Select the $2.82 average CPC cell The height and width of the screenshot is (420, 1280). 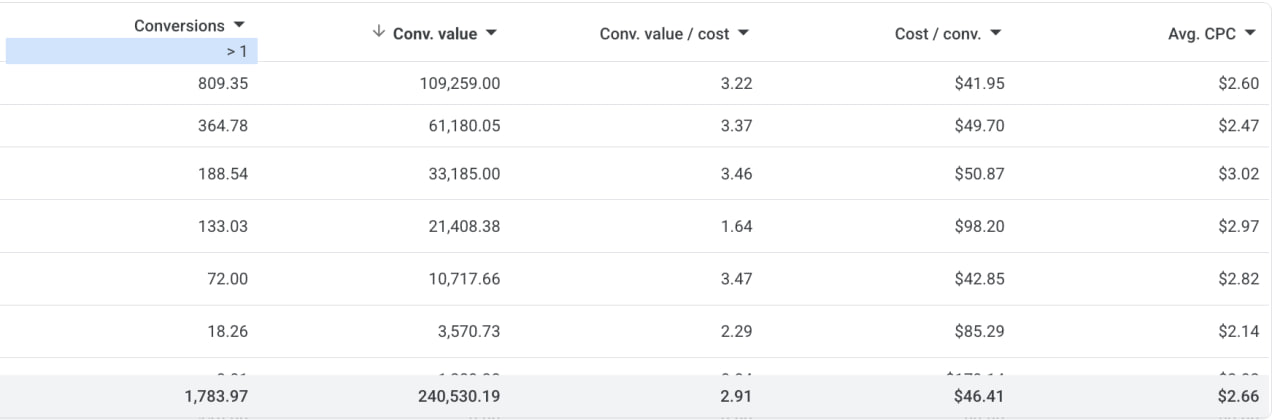click(1238, 278)
